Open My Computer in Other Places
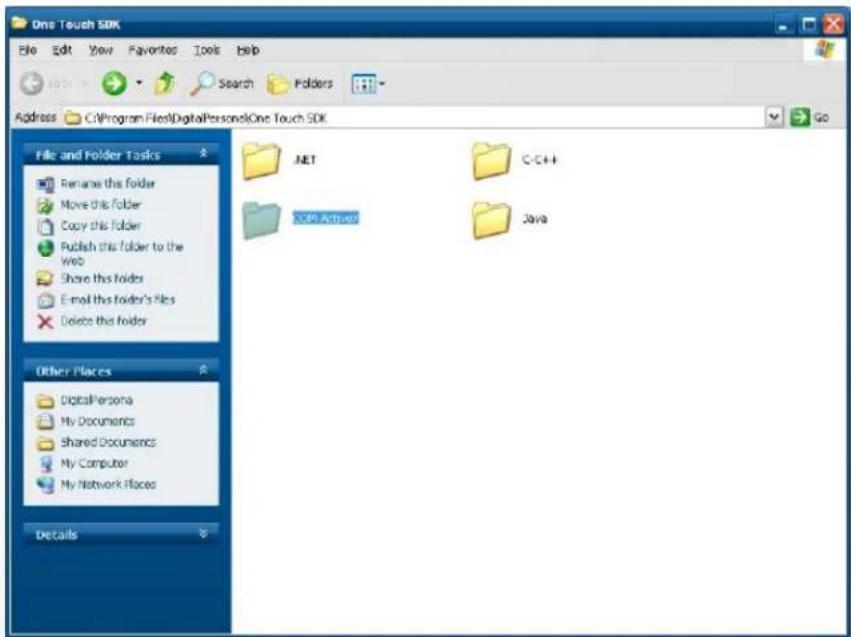 pyautogui.click(x=94, y=463)
